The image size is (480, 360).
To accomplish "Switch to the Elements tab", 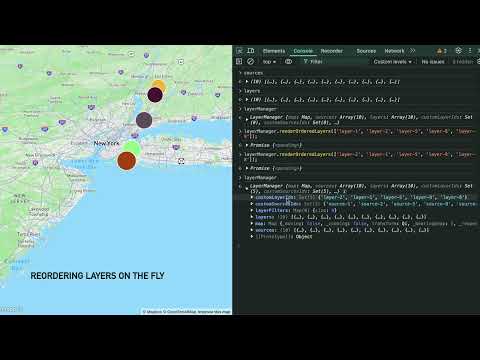I will coord(274,51).
